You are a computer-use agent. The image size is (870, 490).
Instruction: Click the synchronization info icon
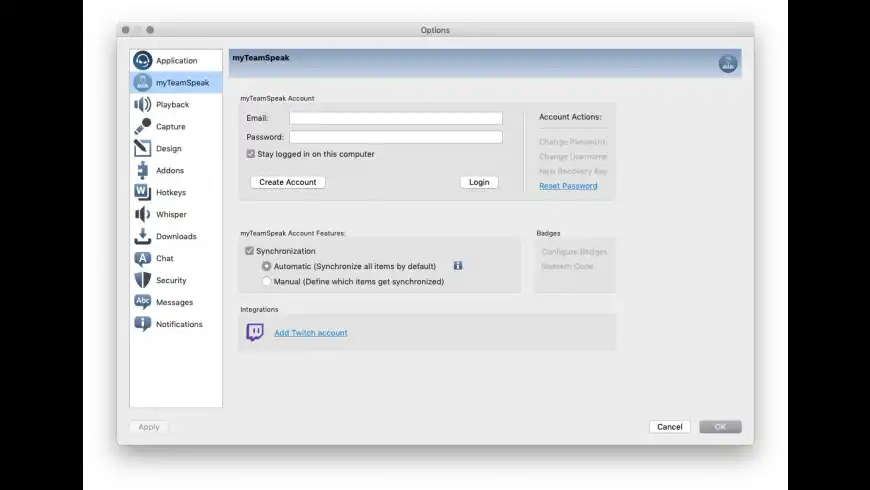[458, 266]
